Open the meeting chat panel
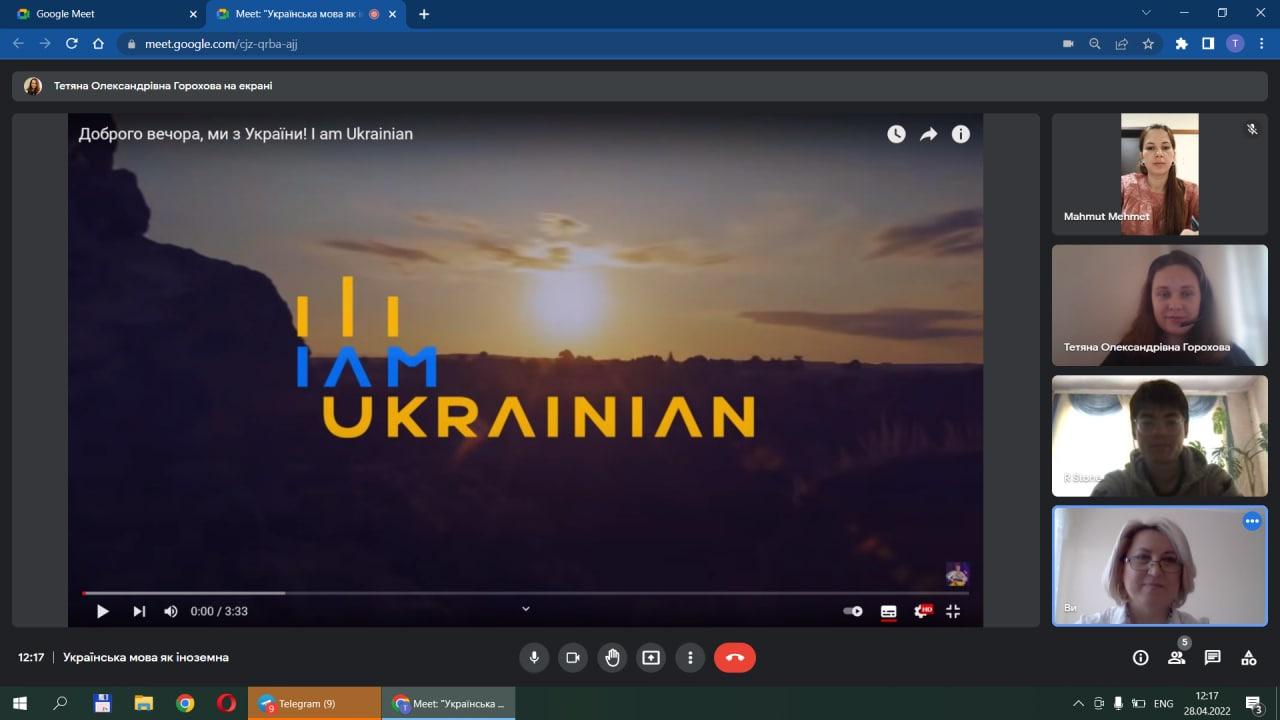Image resolution: width=1280 pixels, height=720 pixels. (x=1212, y=657)
